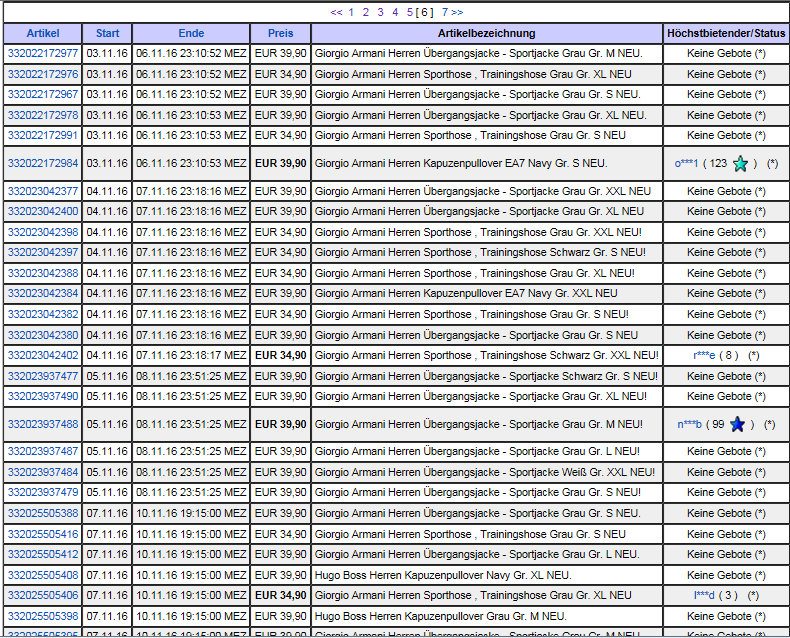
Task: Open article 332025505416
Action: tap(43, 534)
